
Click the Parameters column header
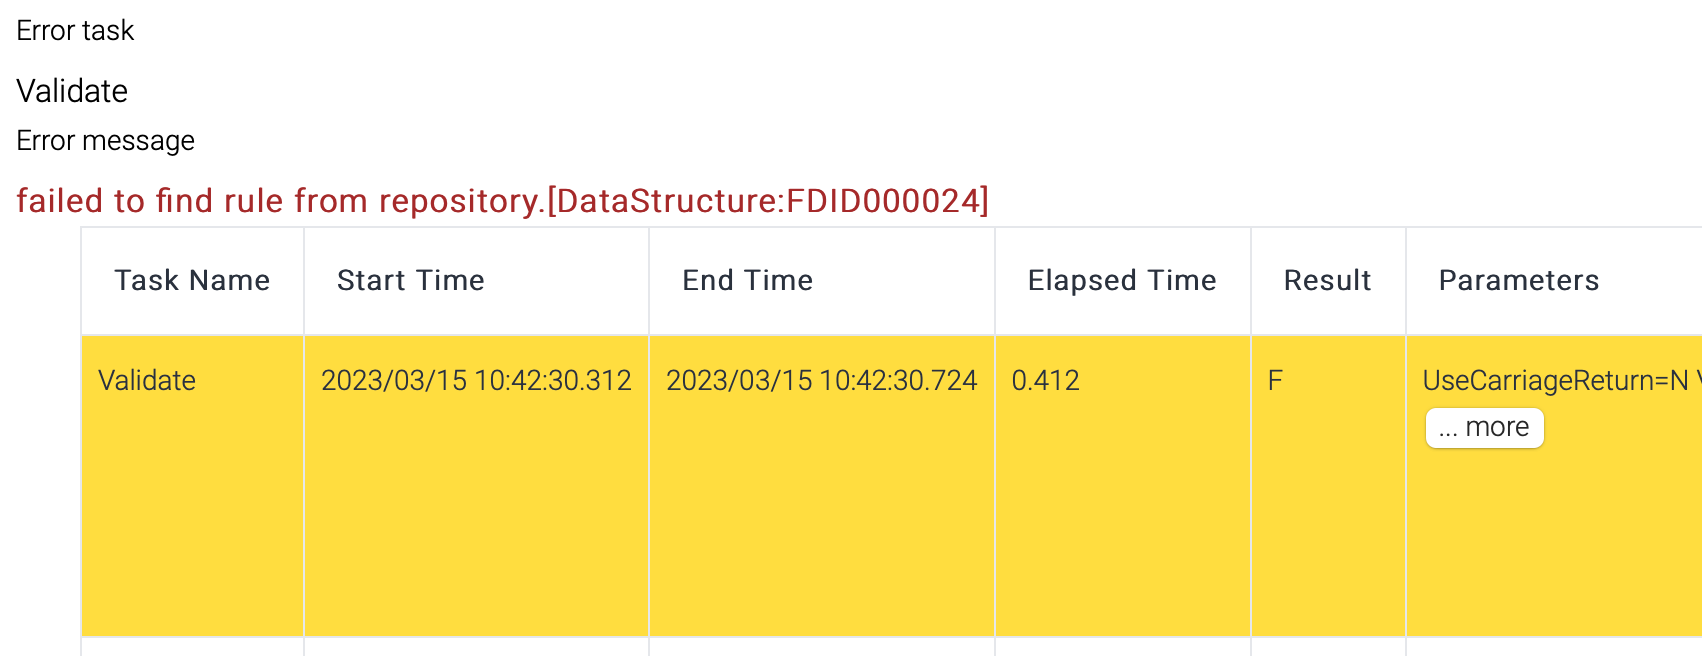pos(1518,281)
